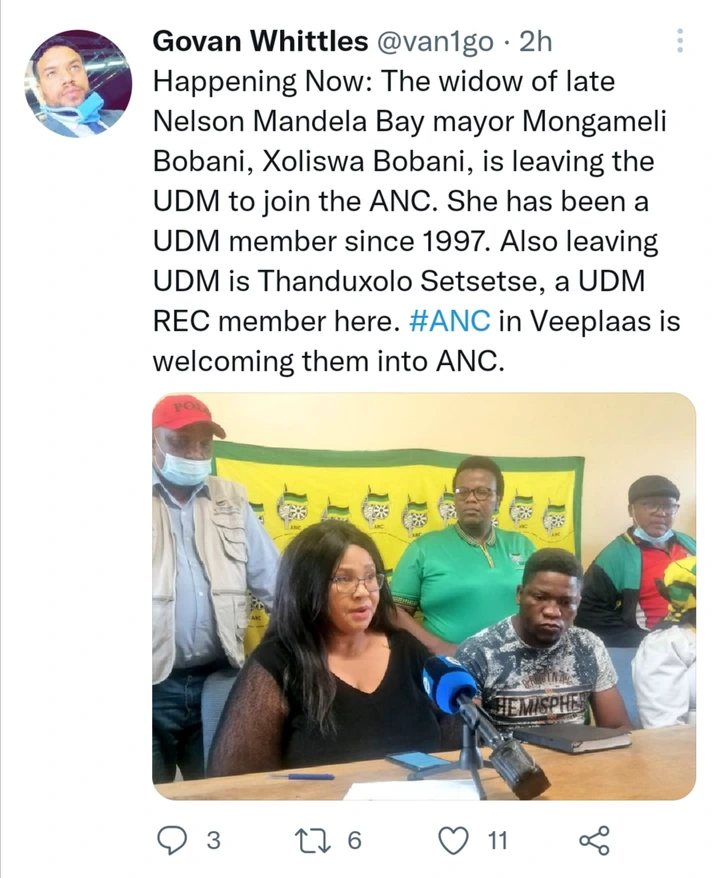
Task: View the tweet's 2h timestamp
Action: pyautogui.click(x=536, y=41)
